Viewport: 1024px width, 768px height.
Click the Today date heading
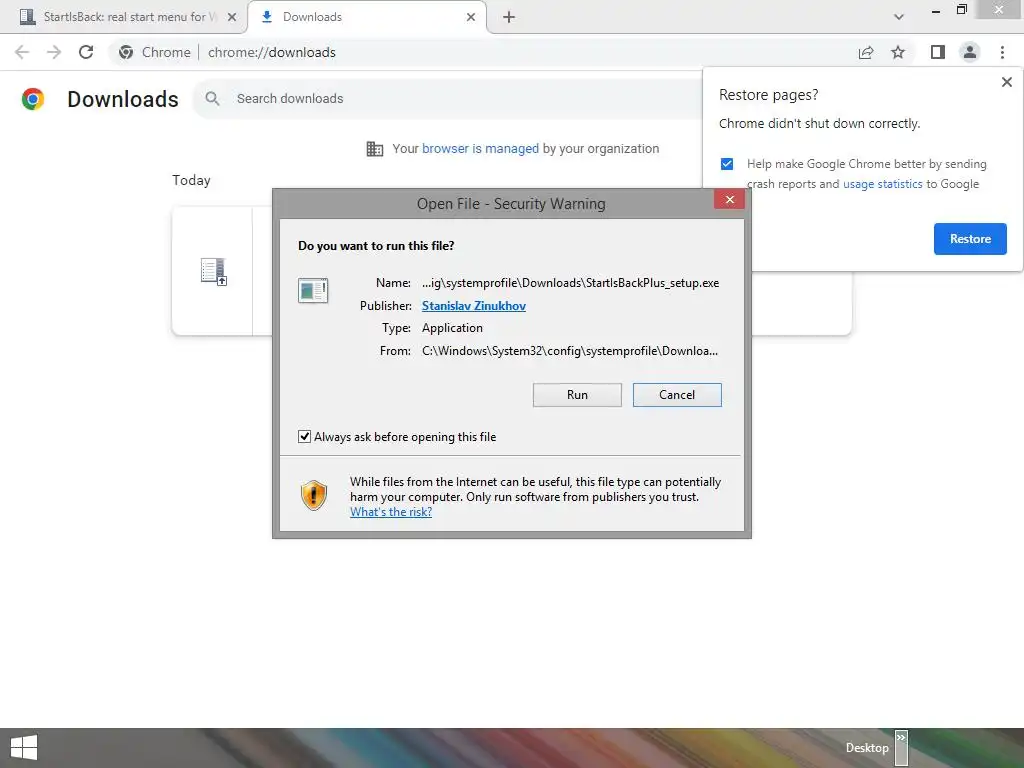[191, 180]
